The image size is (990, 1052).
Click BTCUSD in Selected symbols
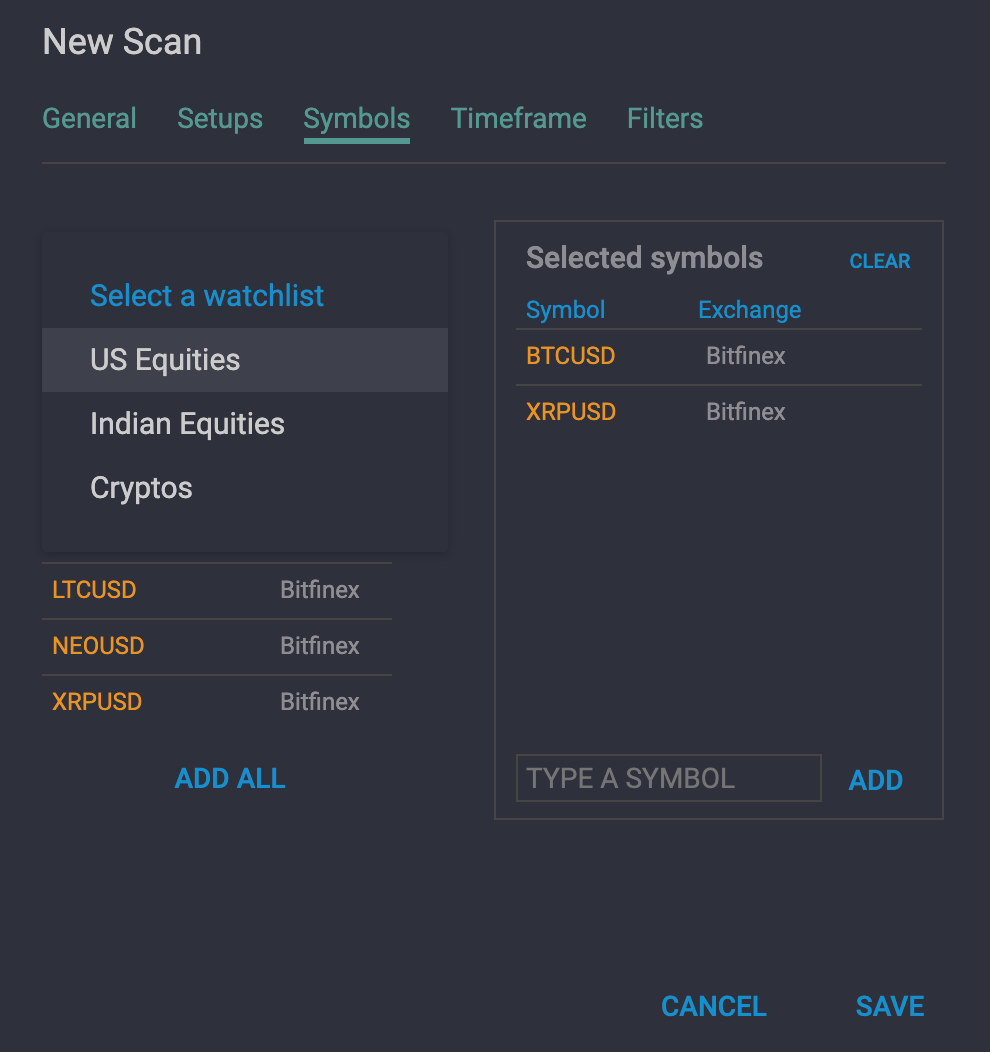571,356
